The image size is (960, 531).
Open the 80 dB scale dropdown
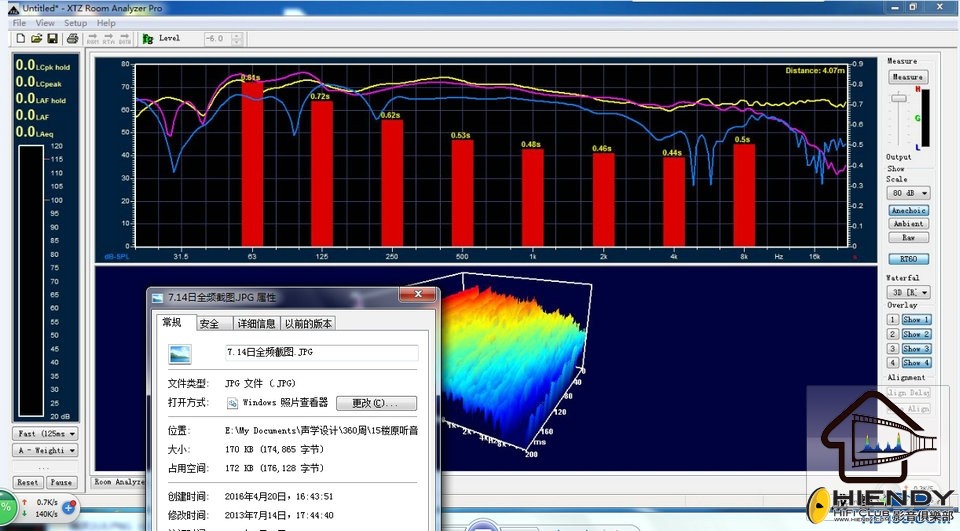tap(909, 193)
